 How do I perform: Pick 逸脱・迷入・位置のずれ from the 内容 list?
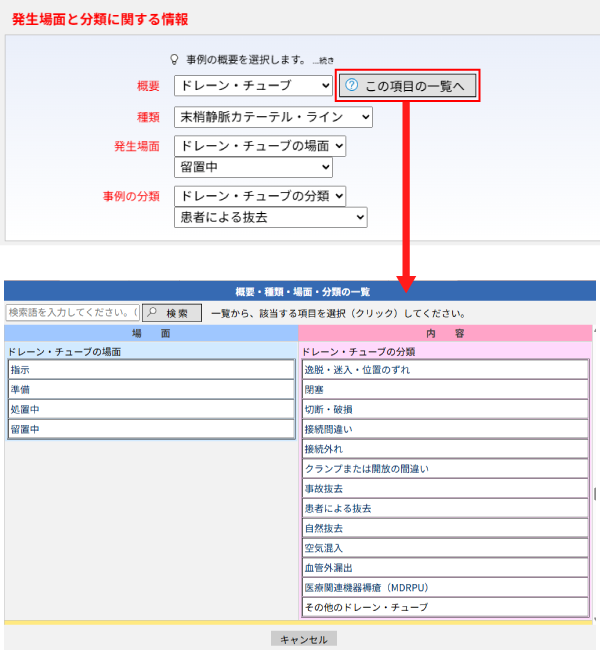tap(445, 370)
